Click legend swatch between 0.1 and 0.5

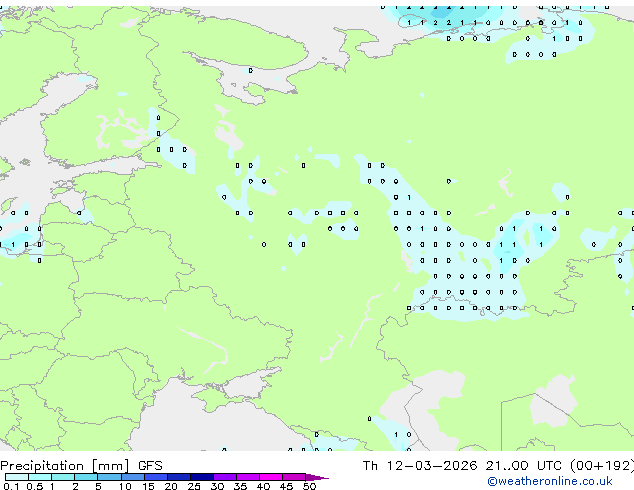click(17, 477)
